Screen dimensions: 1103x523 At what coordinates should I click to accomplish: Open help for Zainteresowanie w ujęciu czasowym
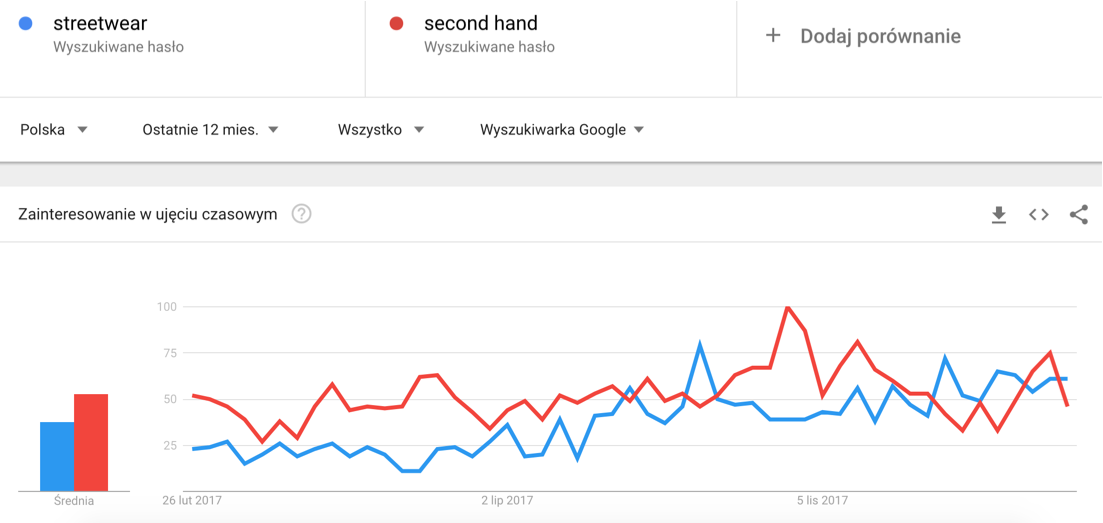[302, 213]
